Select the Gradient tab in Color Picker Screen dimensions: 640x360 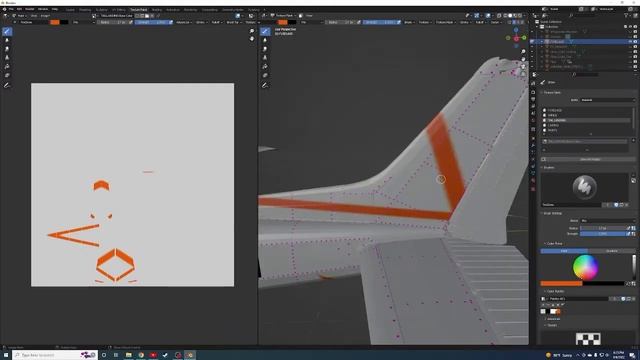tap(611, 251)
